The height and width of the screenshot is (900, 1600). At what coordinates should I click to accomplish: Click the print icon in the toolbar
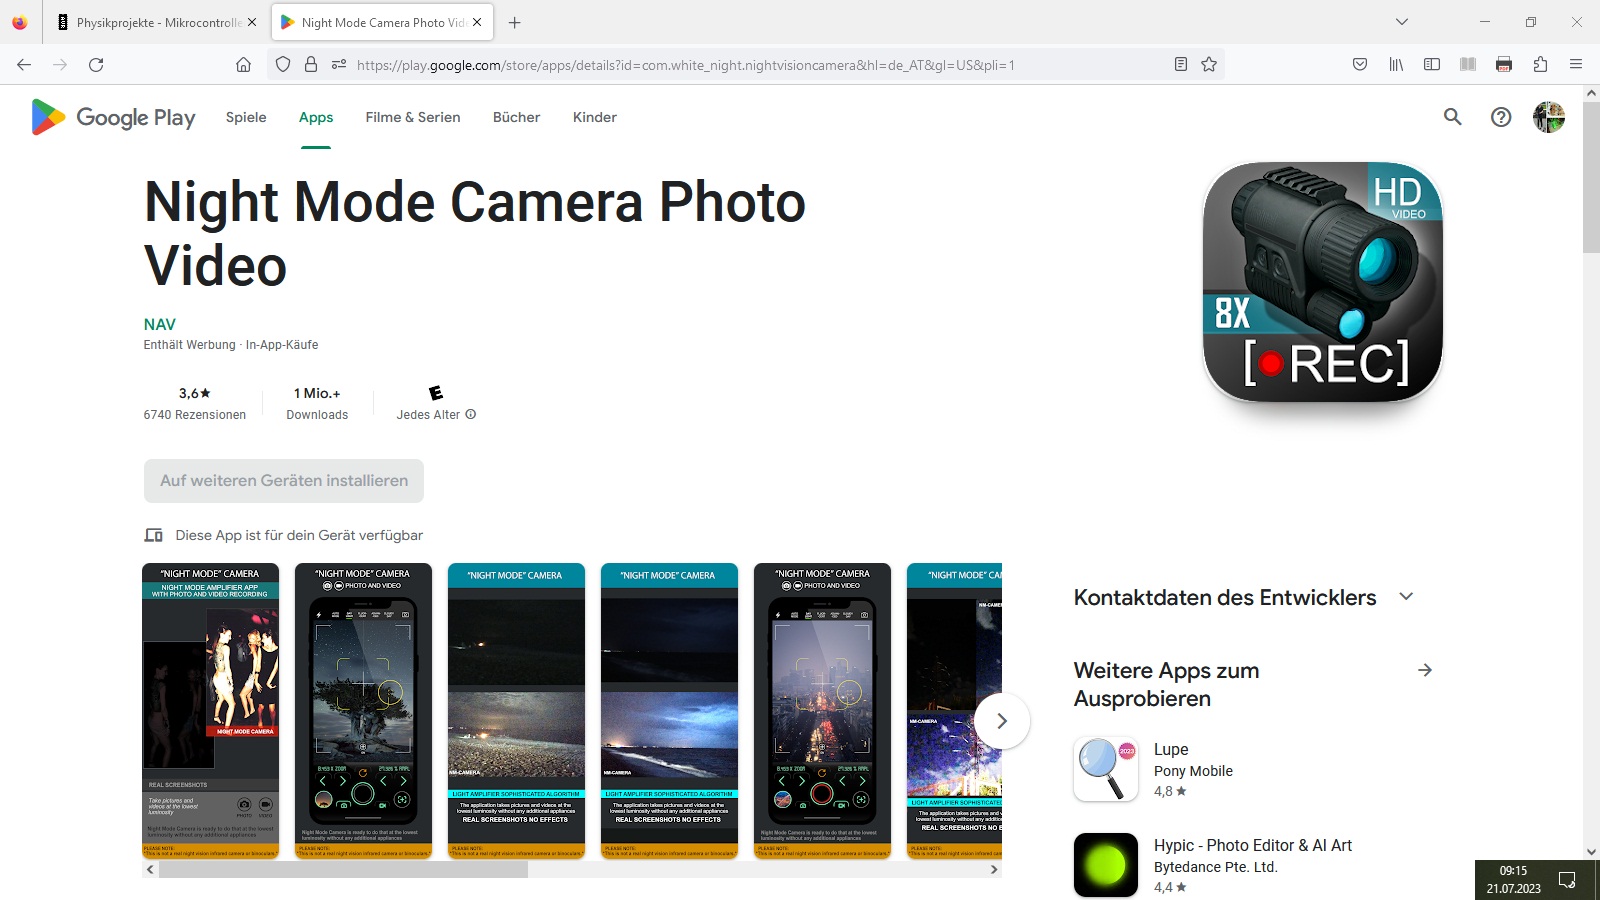(1504, 65)
